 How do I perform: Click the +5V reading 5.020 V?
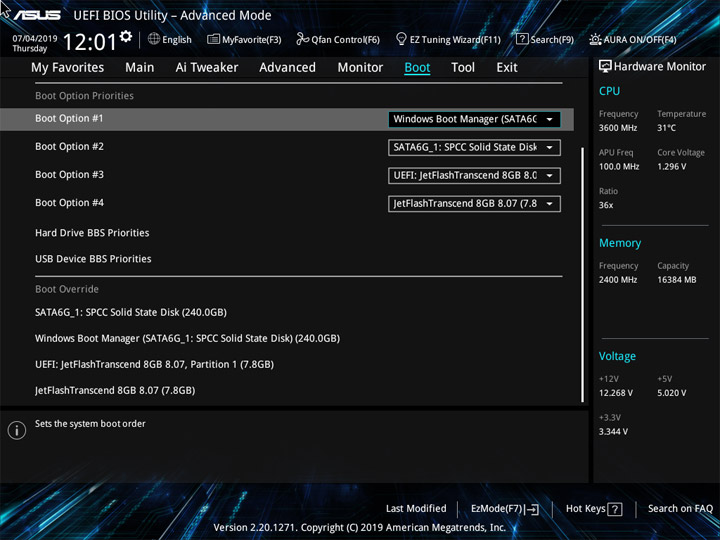tap(671, 393)
